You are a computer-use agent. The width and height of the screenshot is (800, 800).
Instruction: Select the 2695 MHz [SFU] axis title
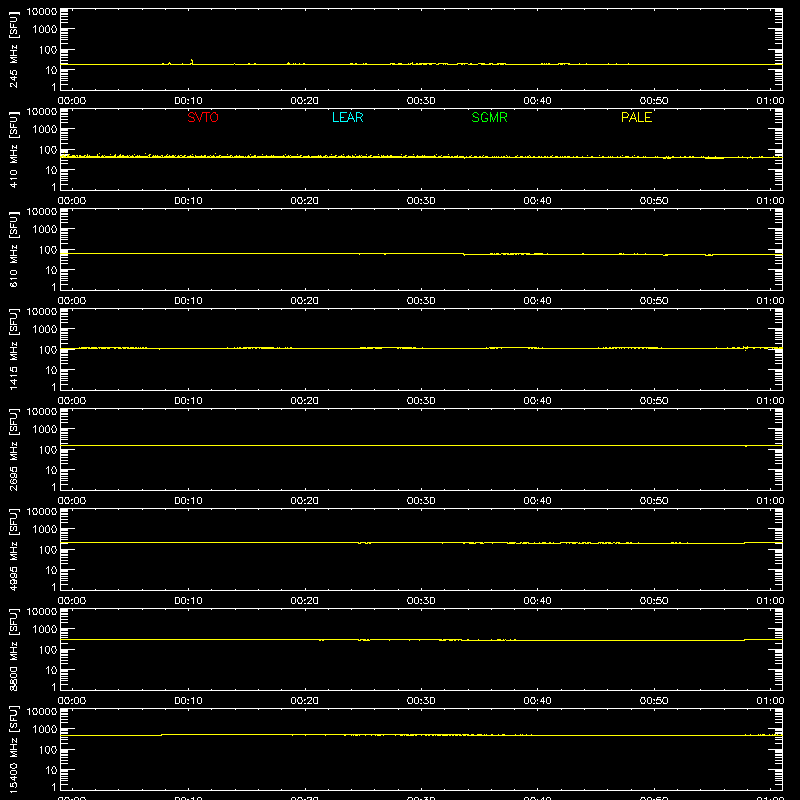pyautogui.click(x=13, y=450)
